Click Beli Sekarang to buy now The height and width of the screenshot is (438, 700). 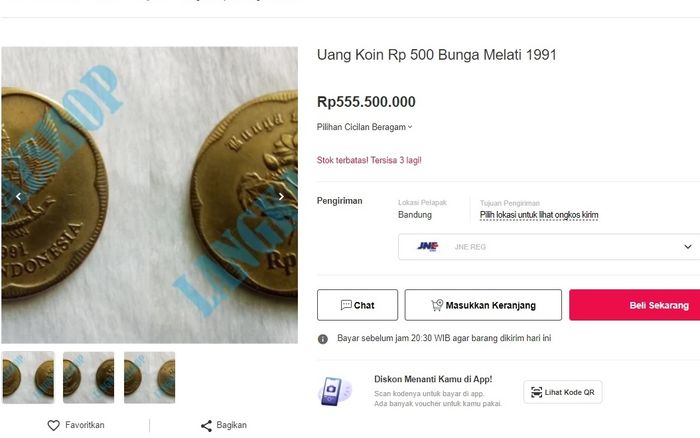(x=636, y=305)
